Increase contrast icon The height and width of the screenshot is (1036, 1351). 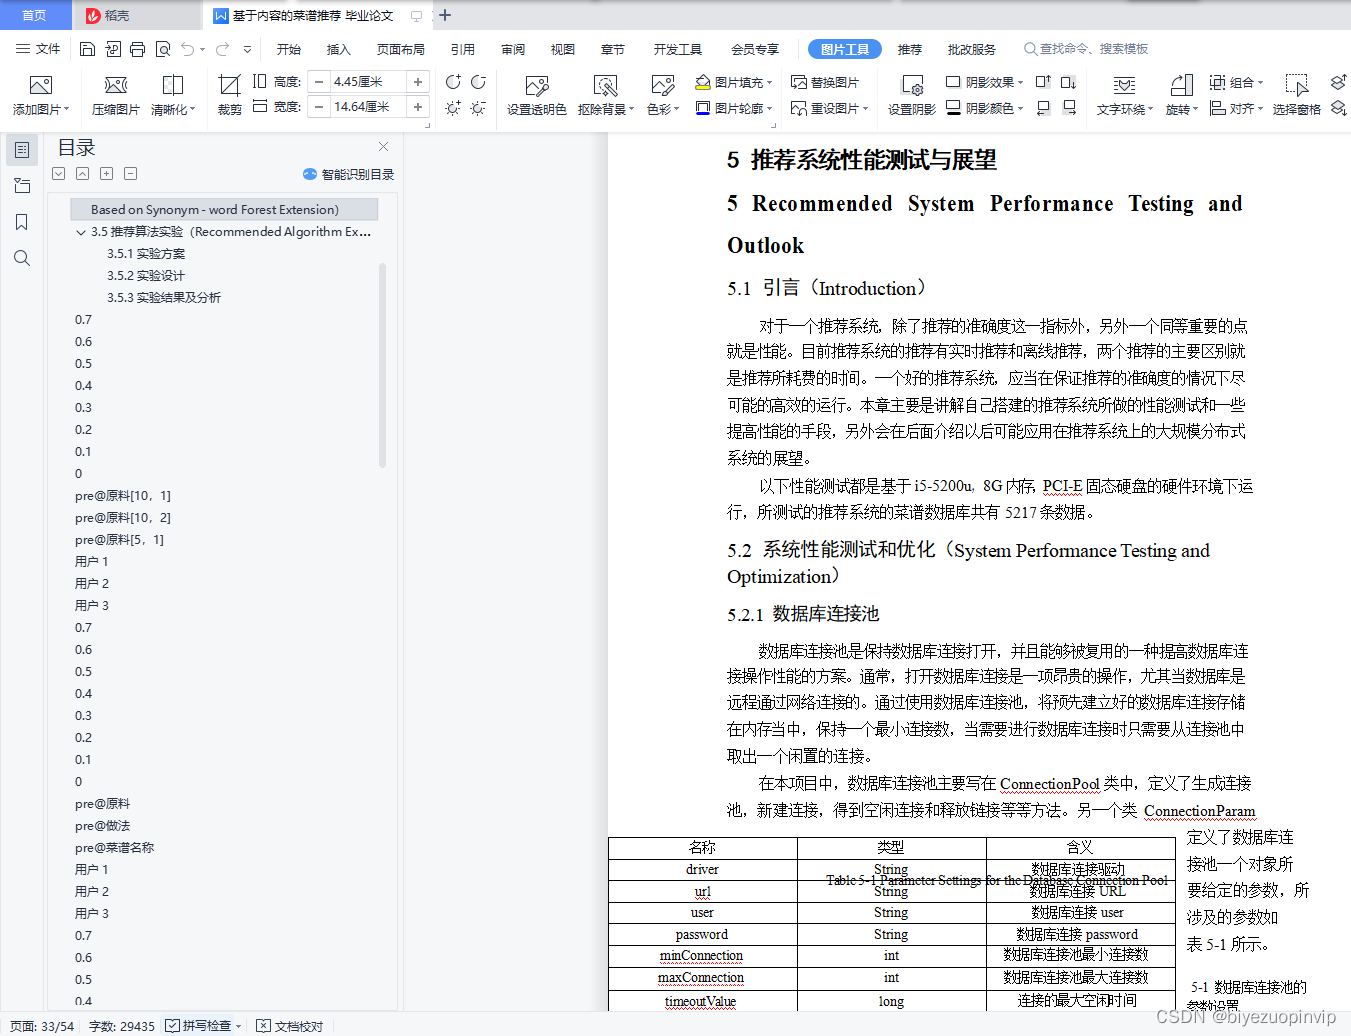click(x=453, y=82)
